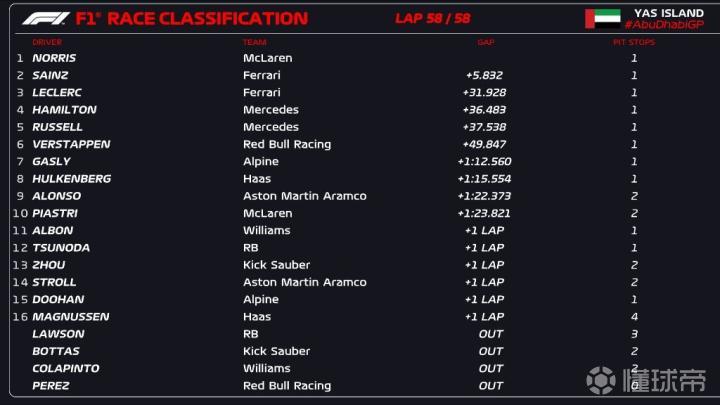Click Aston Martin Aramco team next to Alonso

click(304, 196)
